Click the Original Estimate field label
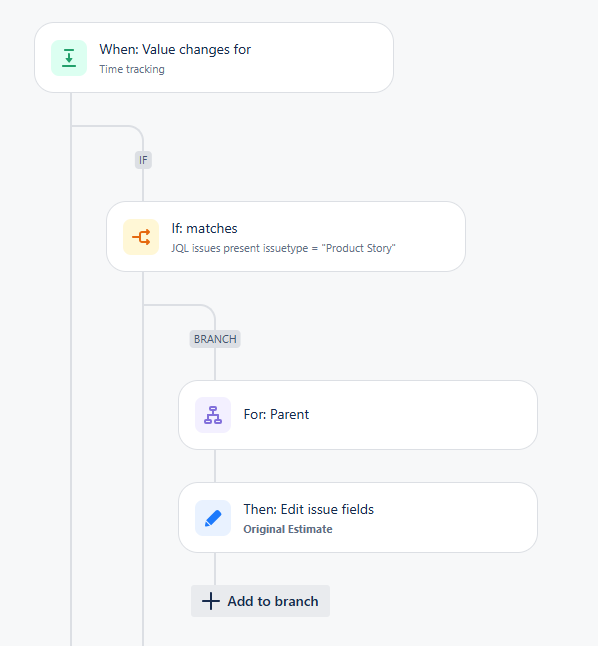This screenshot has width=598, height=646. tap(288, 529)
